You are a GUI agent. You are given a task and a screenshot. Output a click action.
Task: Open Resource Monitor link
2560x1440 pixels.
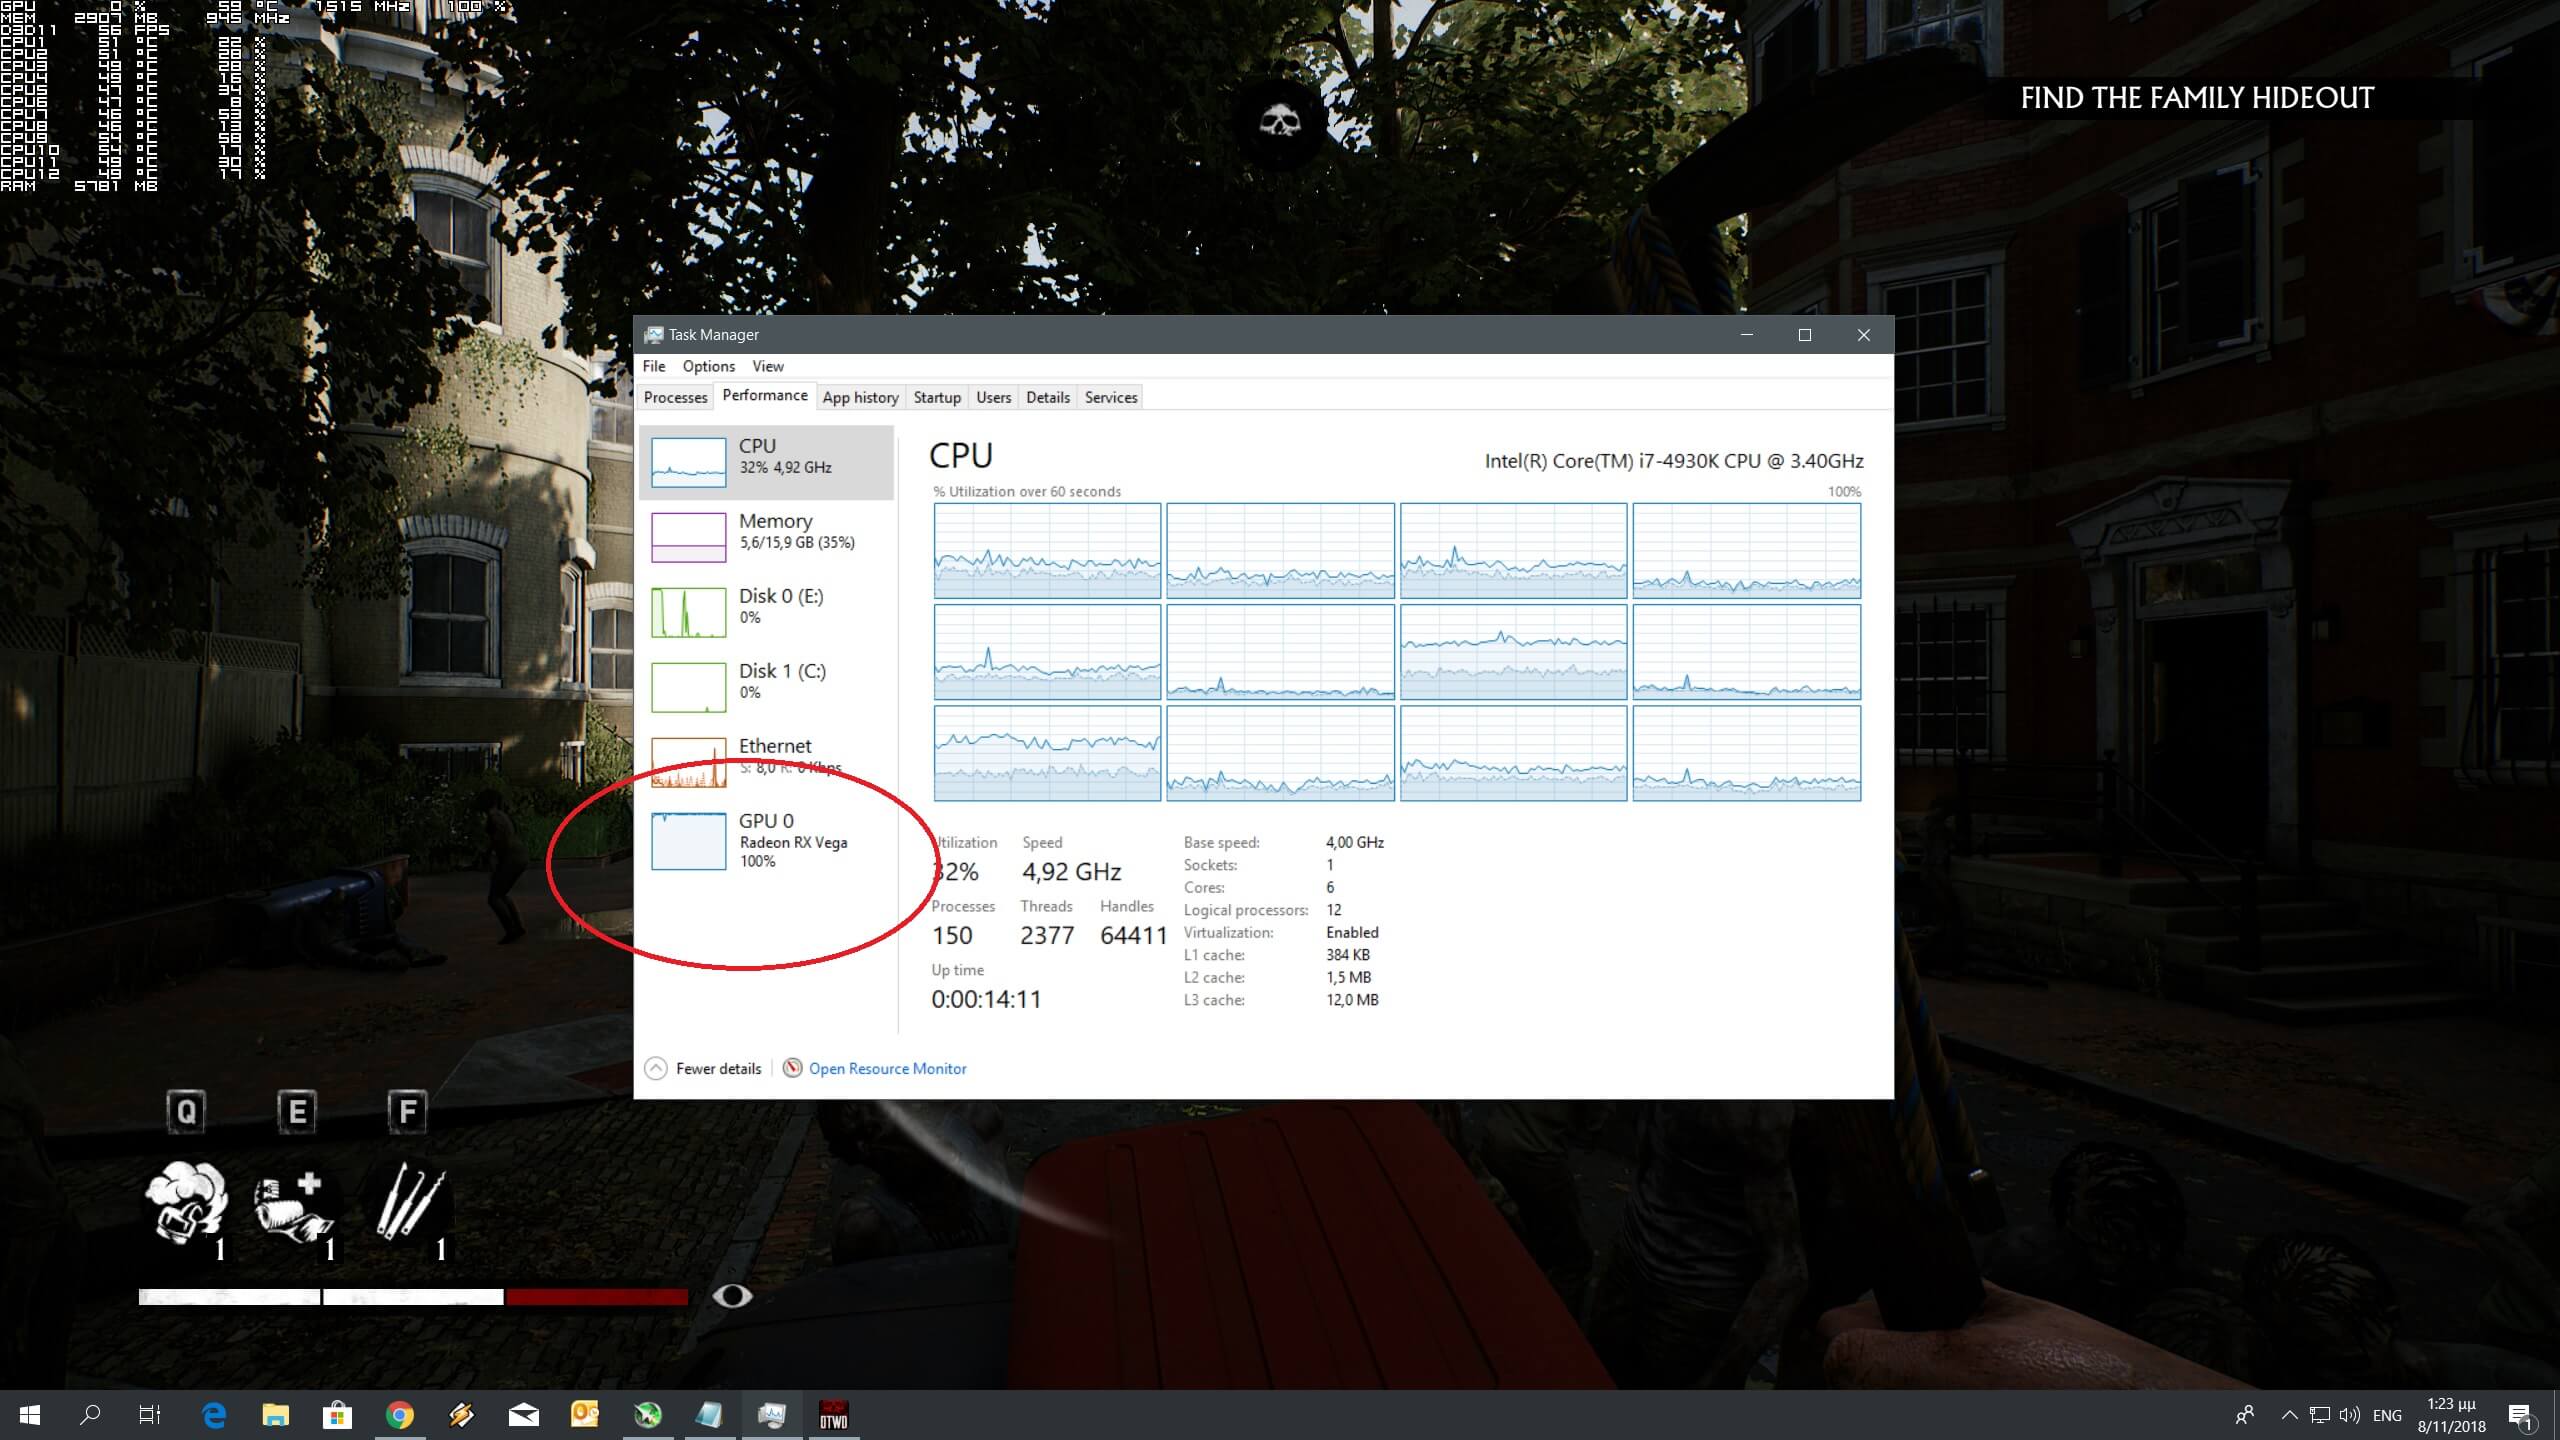pos(887,1068)
